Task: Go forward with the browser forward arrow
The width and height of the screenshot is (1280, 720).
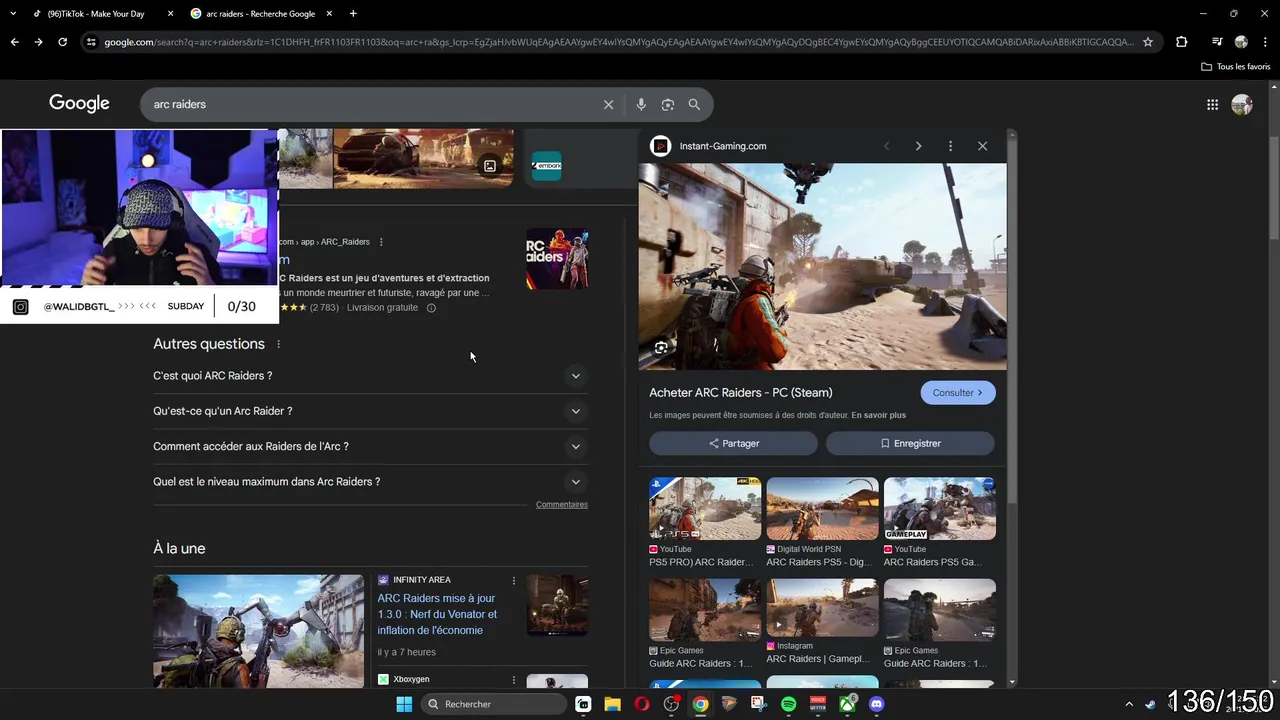Action: pyautogui.click(x=38, y=42)
